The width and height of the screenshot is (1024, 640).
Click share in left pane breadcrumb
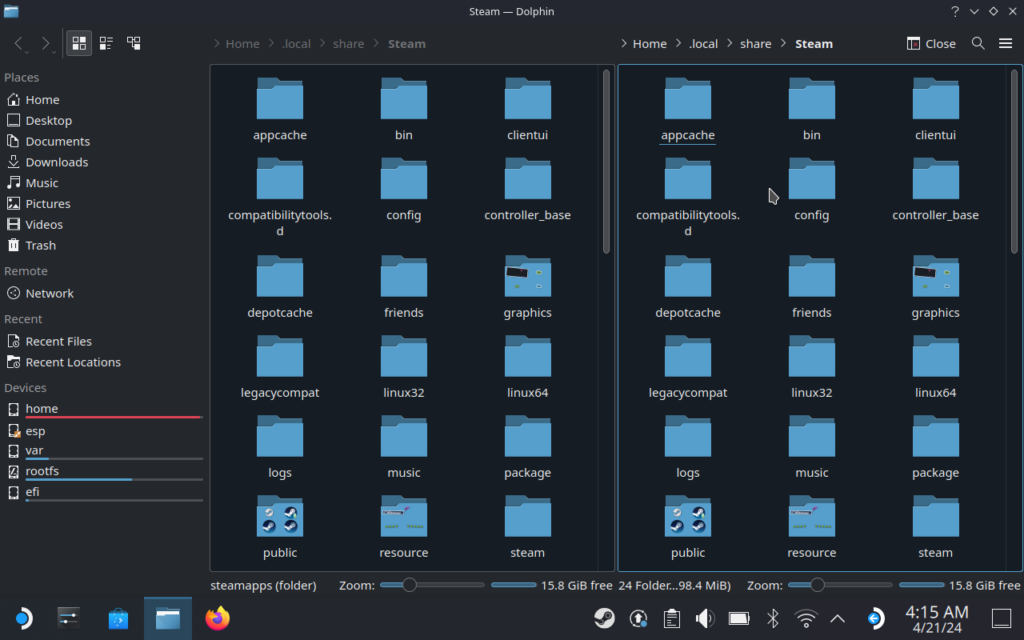pos(348,44)
